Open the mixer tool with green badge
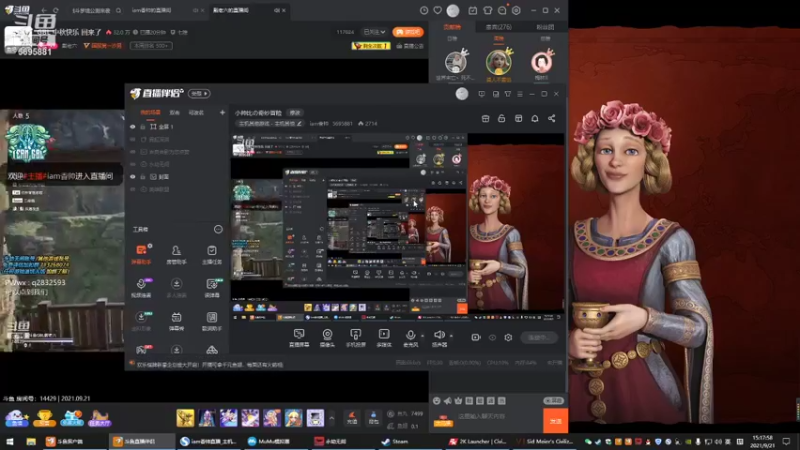This screenshot has height=450, width=800. pos(212,287)
